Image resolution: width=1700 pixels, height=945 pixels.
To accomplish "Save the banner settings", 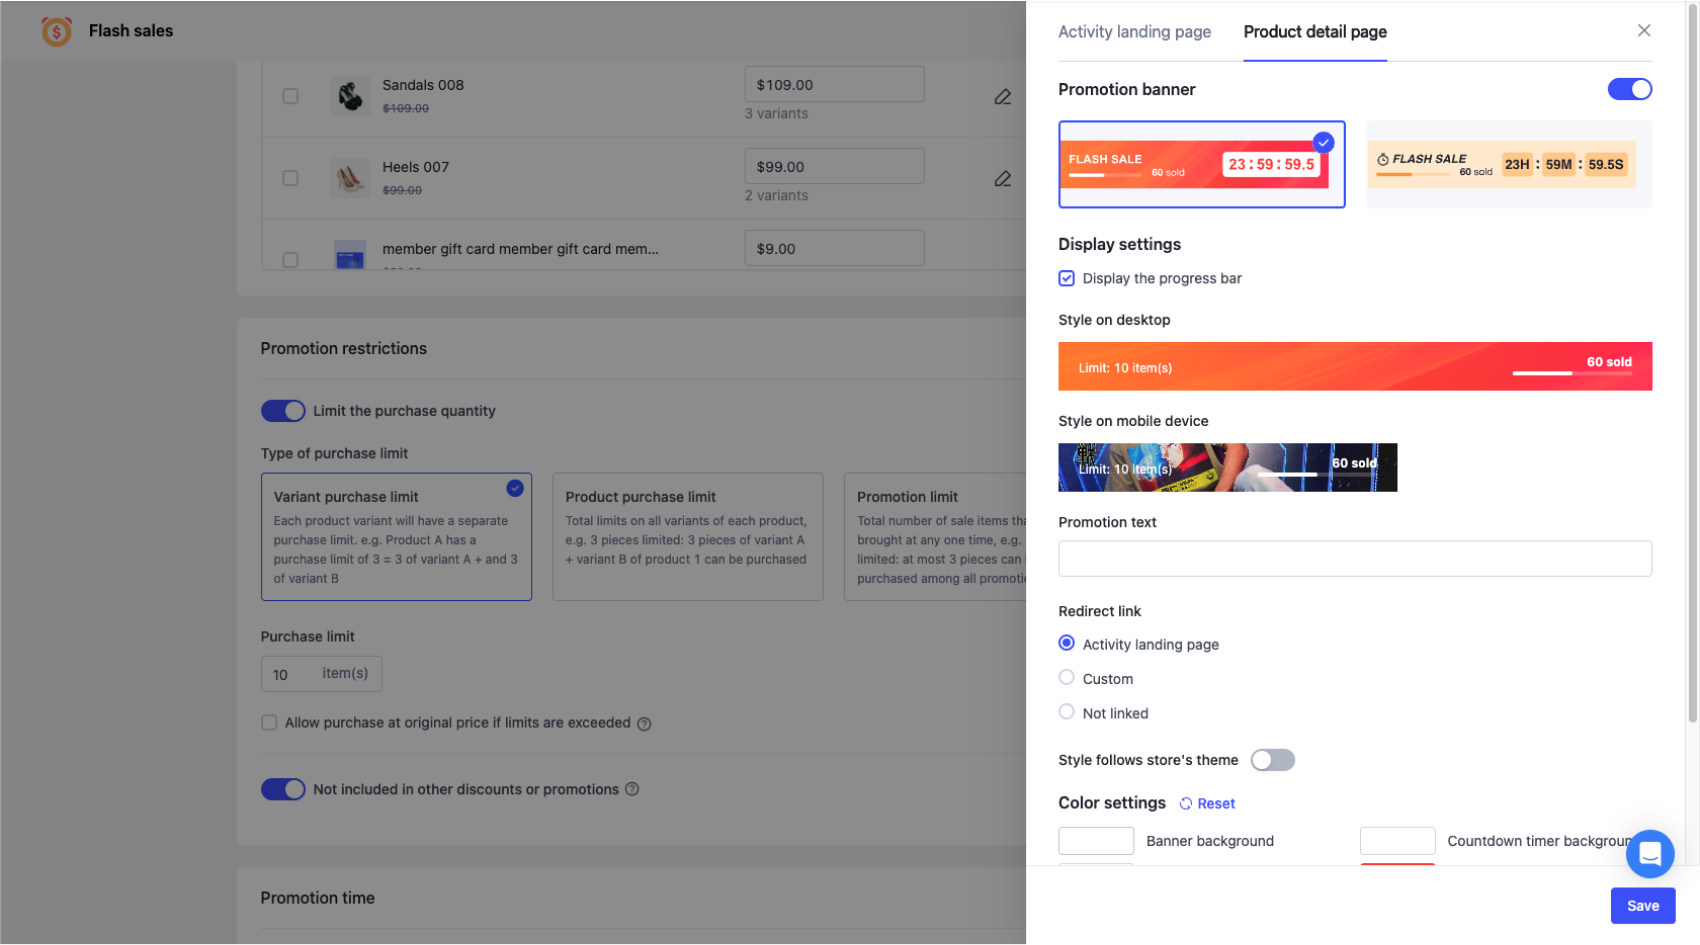I will pos(1642,906).
